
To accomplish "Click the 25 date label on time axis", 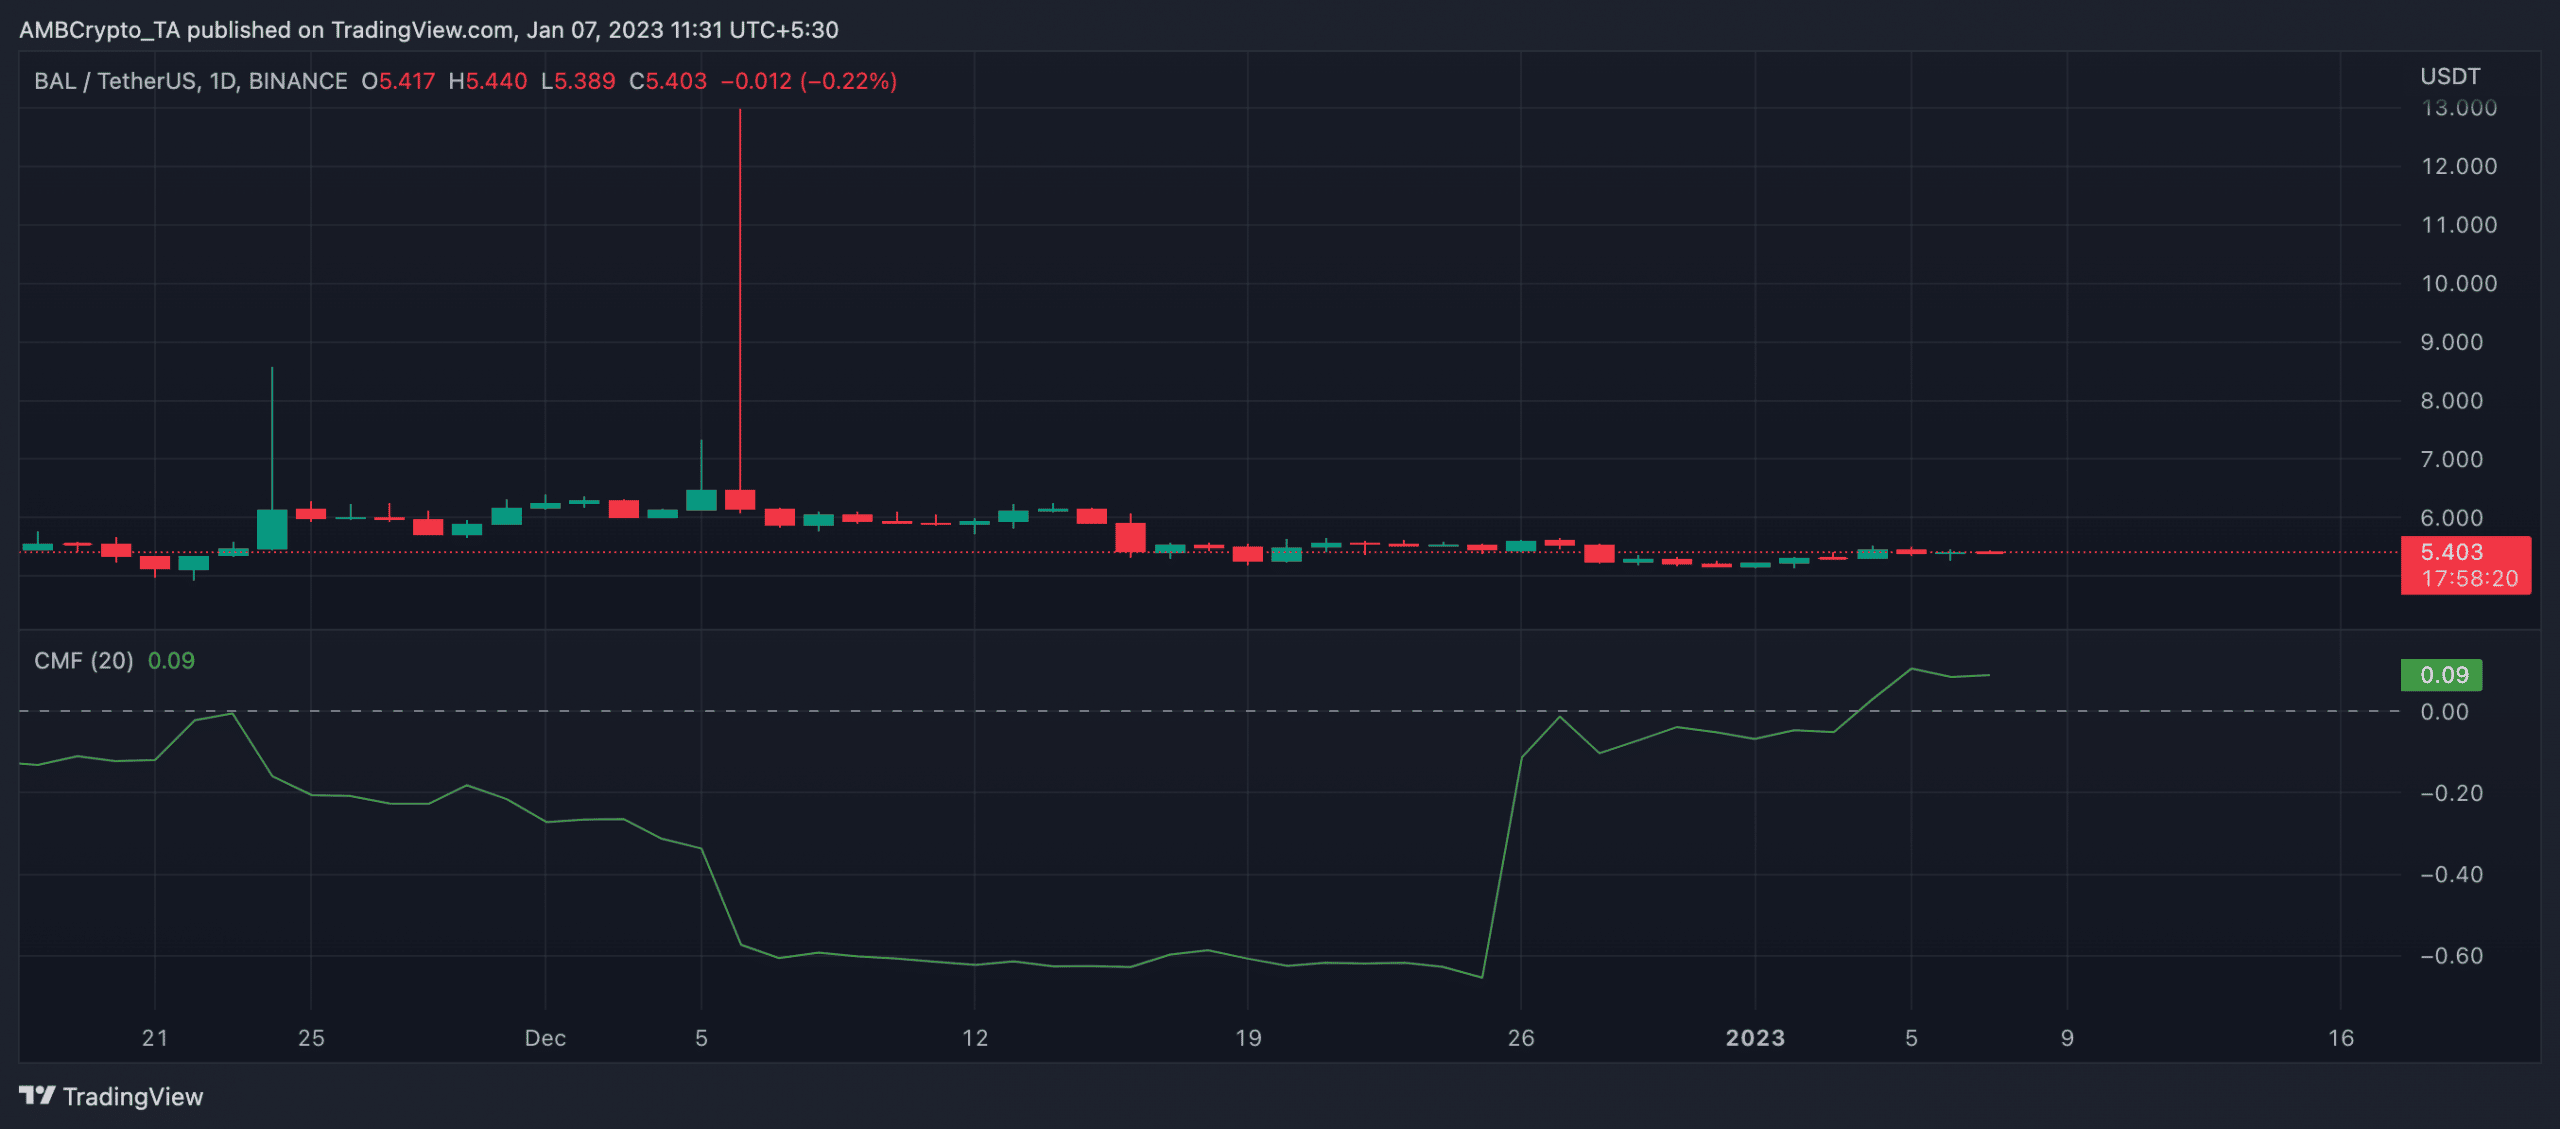I will pyautogui.click(x=311, y=1038).
